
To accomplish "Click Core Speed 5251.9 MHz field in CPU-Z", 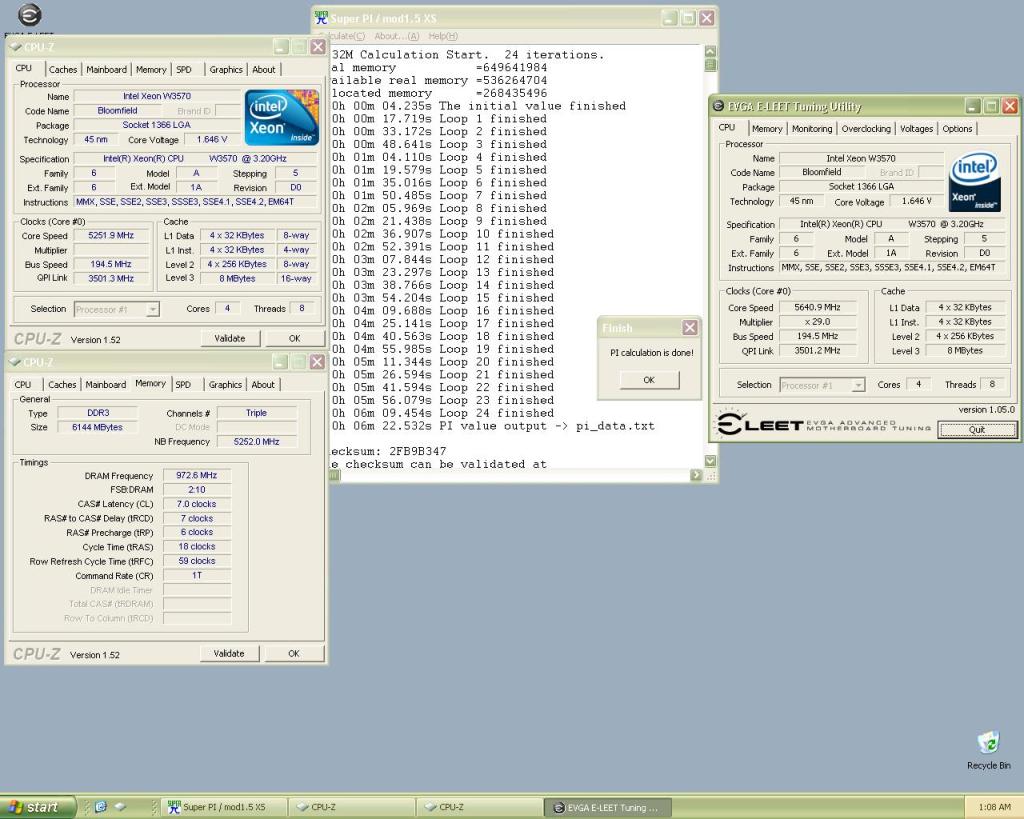I will pyautogui.click(x=111, y=236).
